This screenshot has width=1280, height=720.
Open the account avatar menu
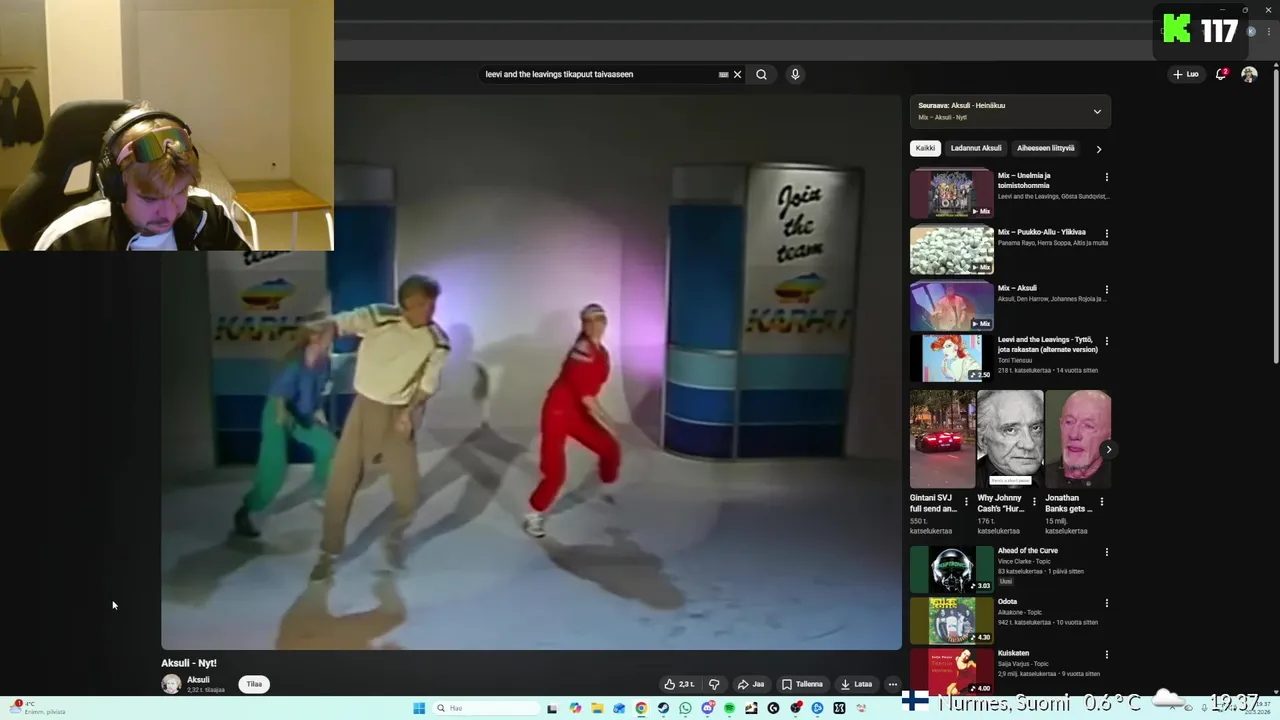(1249, 74)
